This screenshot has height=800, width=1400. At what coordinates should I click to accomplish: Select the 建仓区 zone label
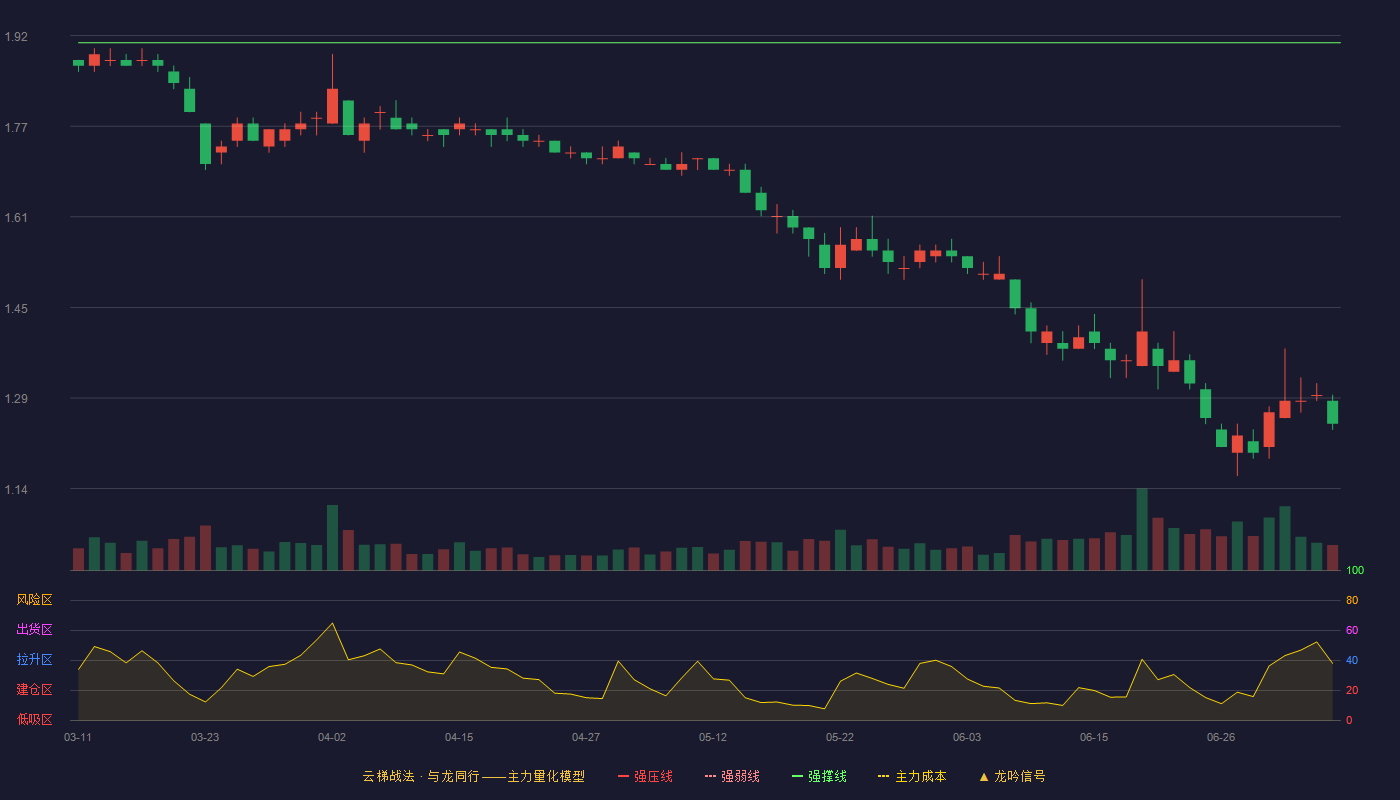(x=34, y=690)
